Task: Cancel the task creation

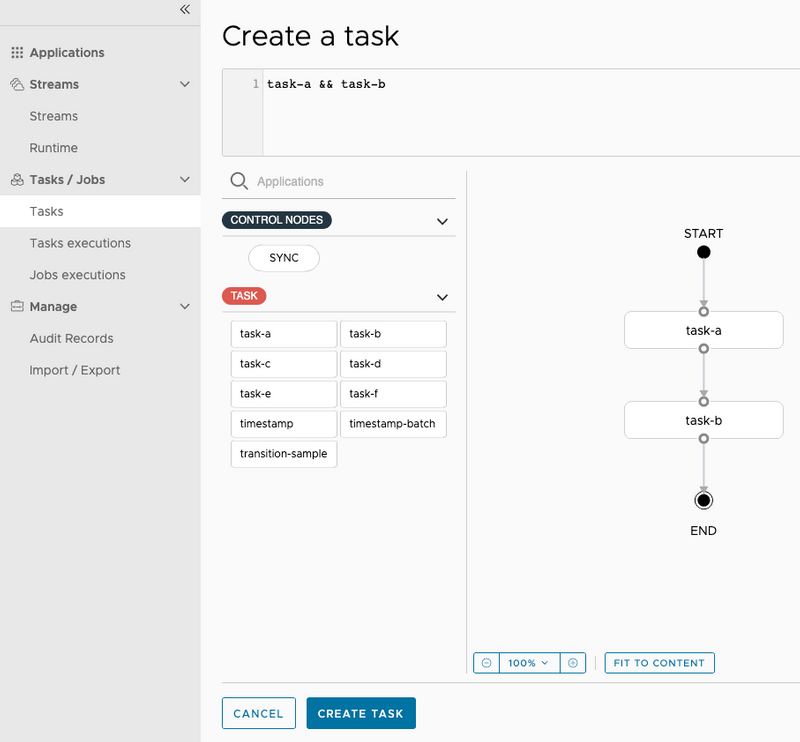Action: (x=258, y=713)
